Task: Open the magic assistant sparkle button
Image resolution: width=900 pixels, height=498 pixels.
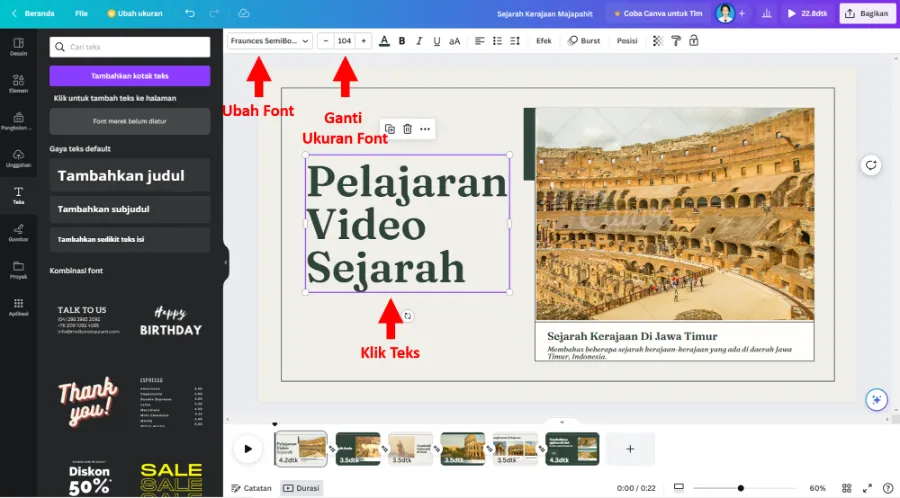Action: click(x=876, y=399)
